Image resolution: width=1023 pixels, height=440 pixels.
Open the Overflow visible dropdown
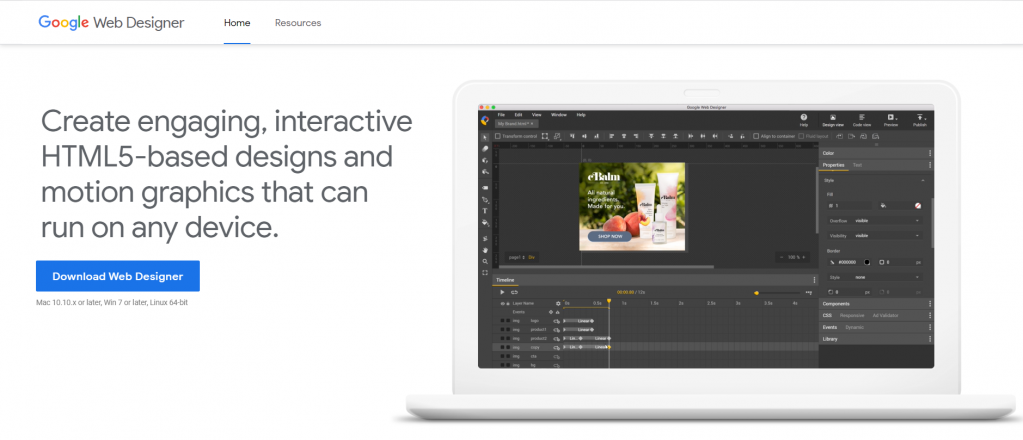tap(874, 221)
